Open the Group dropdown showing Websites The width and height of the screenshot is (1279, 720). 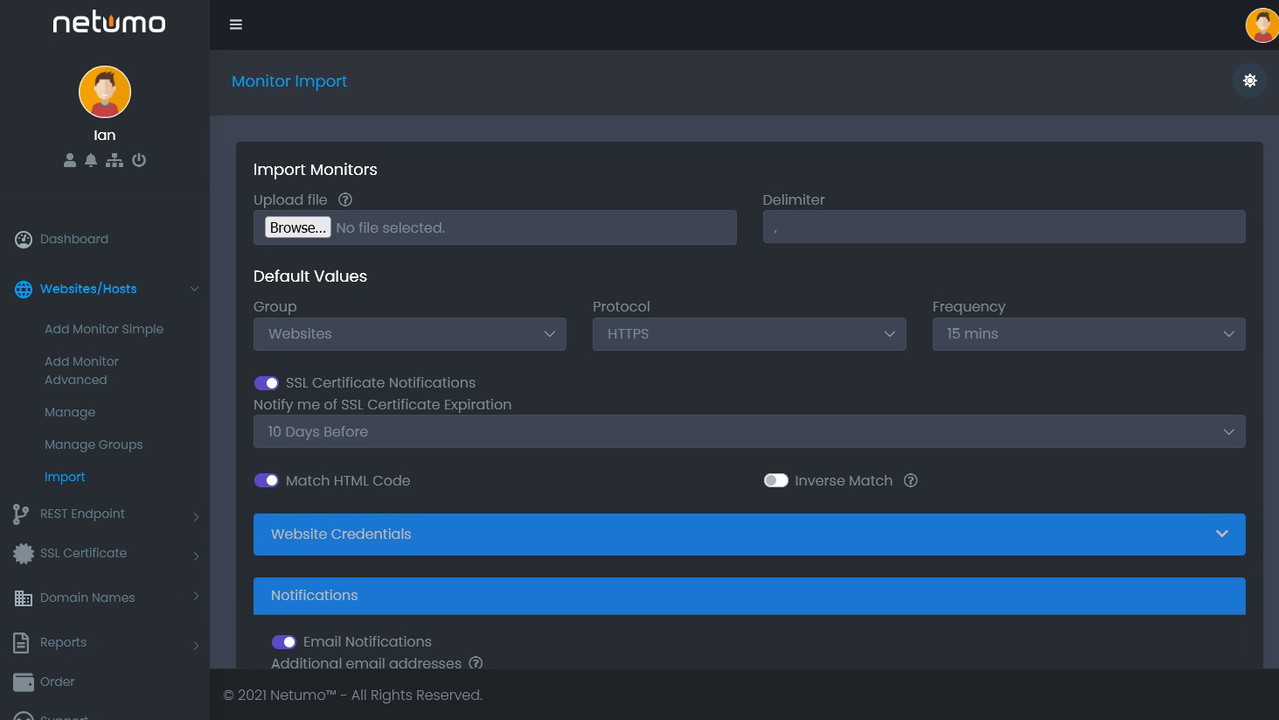pyautogui.click(x=409, y=334)
